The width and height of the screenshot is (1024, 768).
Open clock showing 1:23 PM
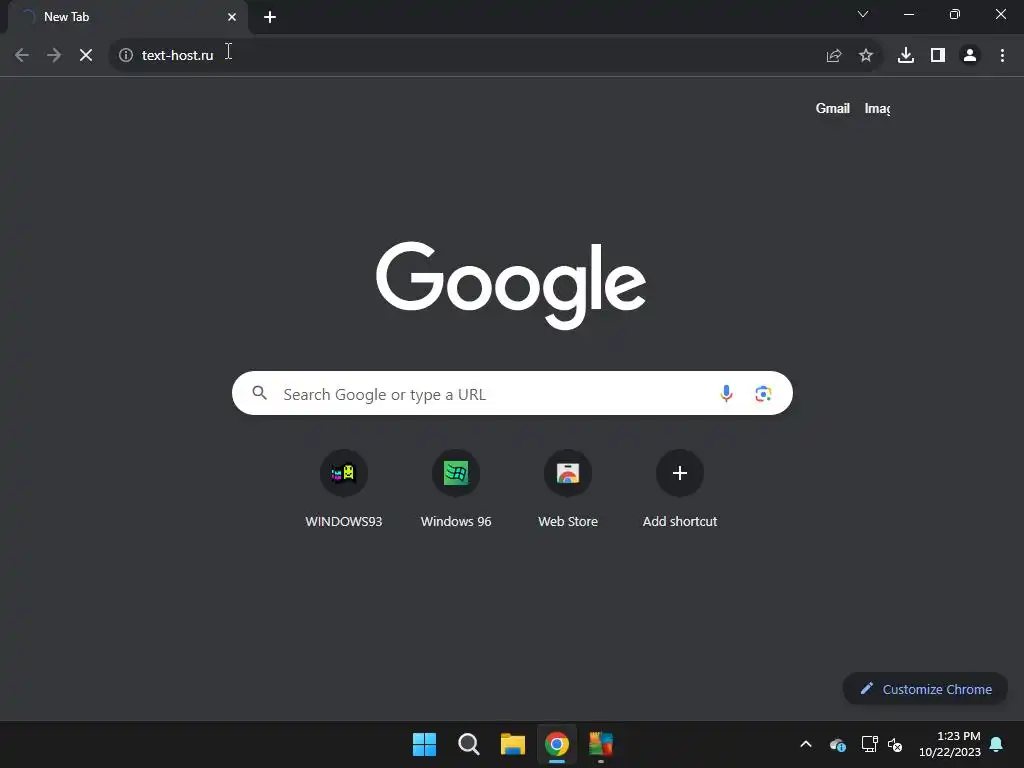pyautogui.click(x=950, y=744)
